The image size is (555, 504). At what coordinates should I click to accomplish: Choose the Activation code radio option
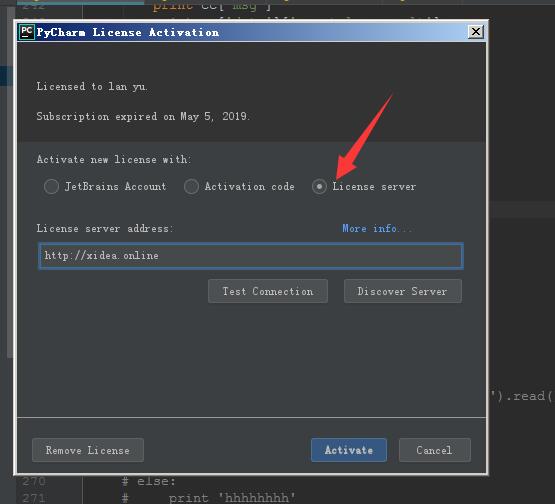coord(191,186)
